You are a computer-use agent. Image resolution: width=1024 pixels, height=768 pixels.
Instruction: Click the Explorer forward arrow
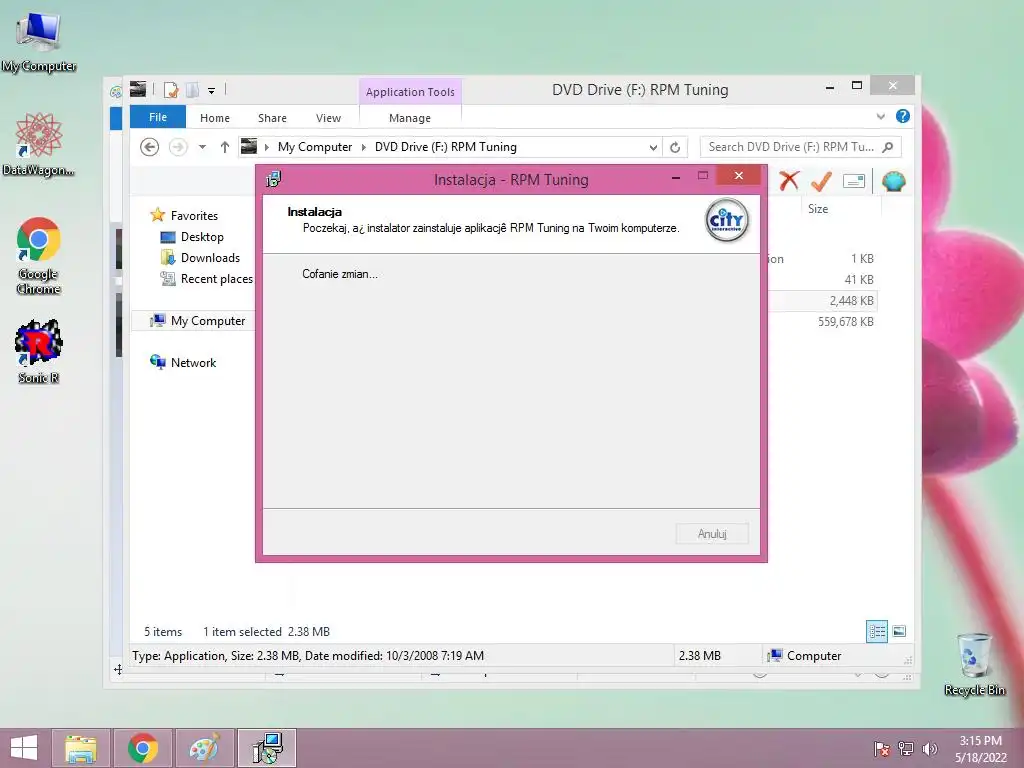pos(178,147)
